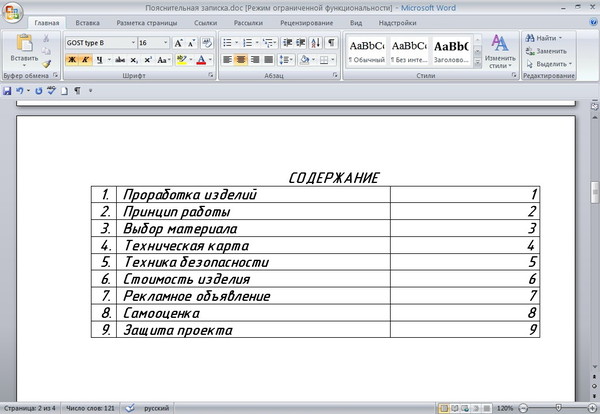Toggle italic formatting (К)
600x414 pixels.
point(85,60)
